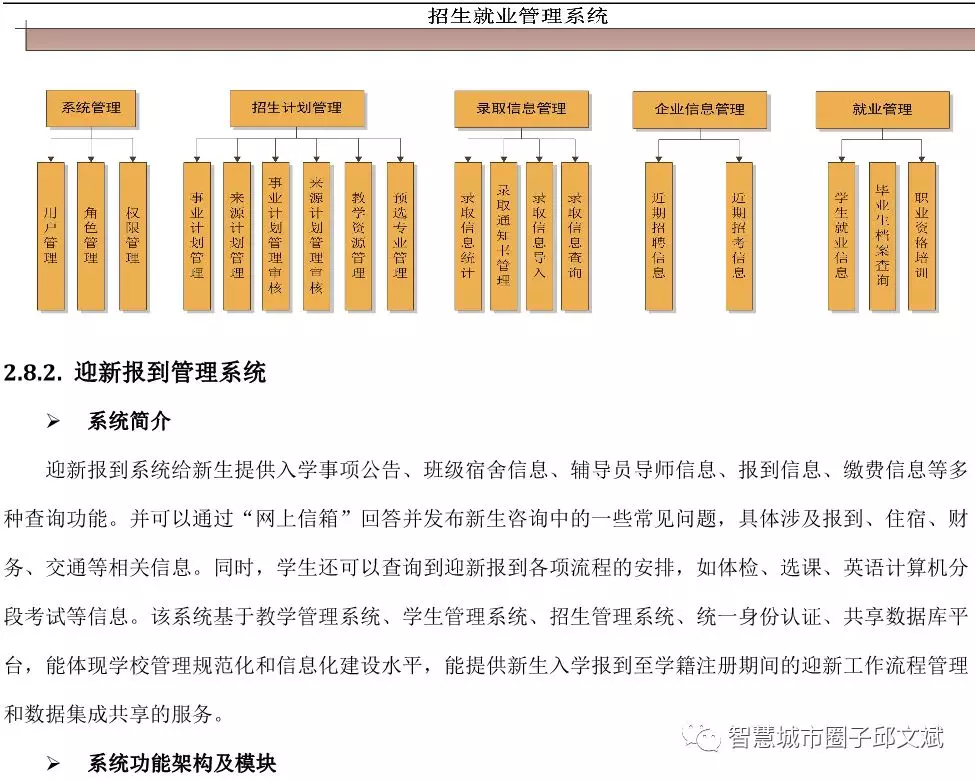The height and width of the screenshot is (780, 975).
Task: Click paragraph line starting 台，能体现学校管理
Action: pyautogui.click(x=486, y=666)
